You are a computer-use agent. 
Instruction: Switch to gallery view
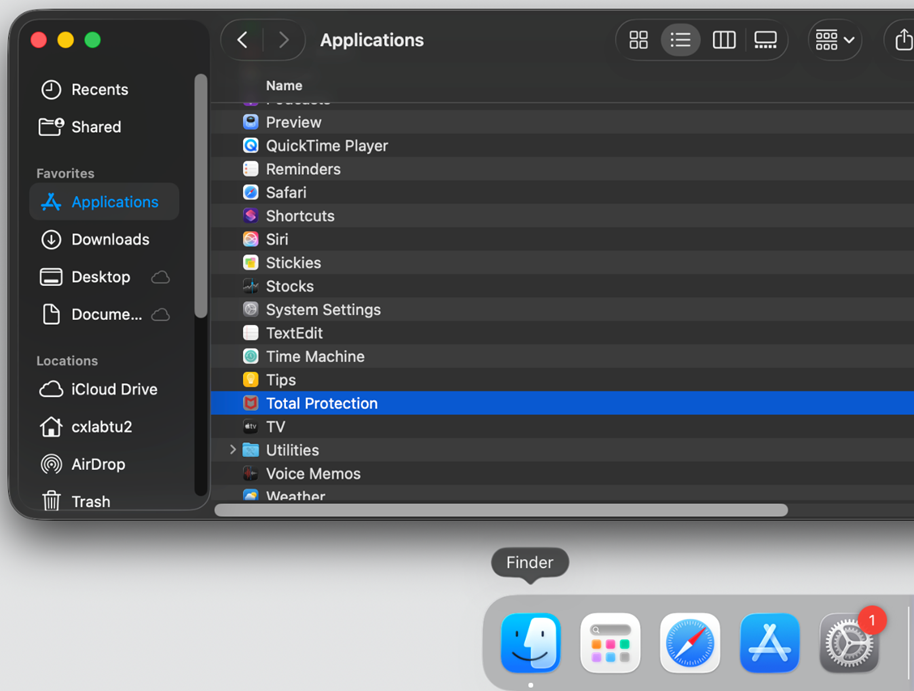(765, 40)
